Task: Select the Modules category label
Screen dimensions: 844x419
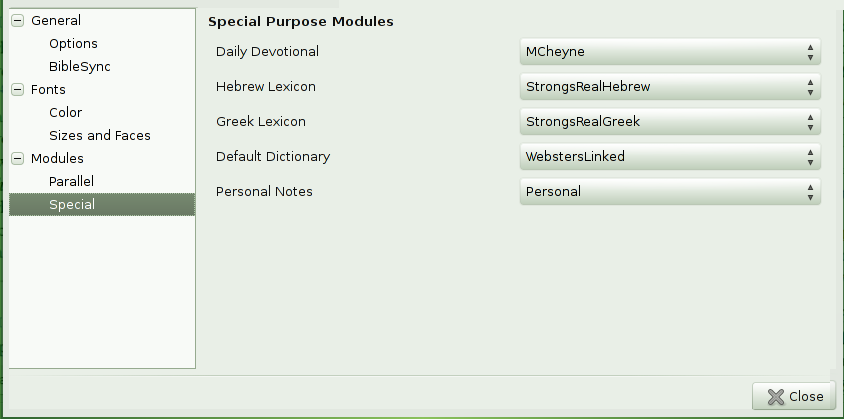Action: 57,158
